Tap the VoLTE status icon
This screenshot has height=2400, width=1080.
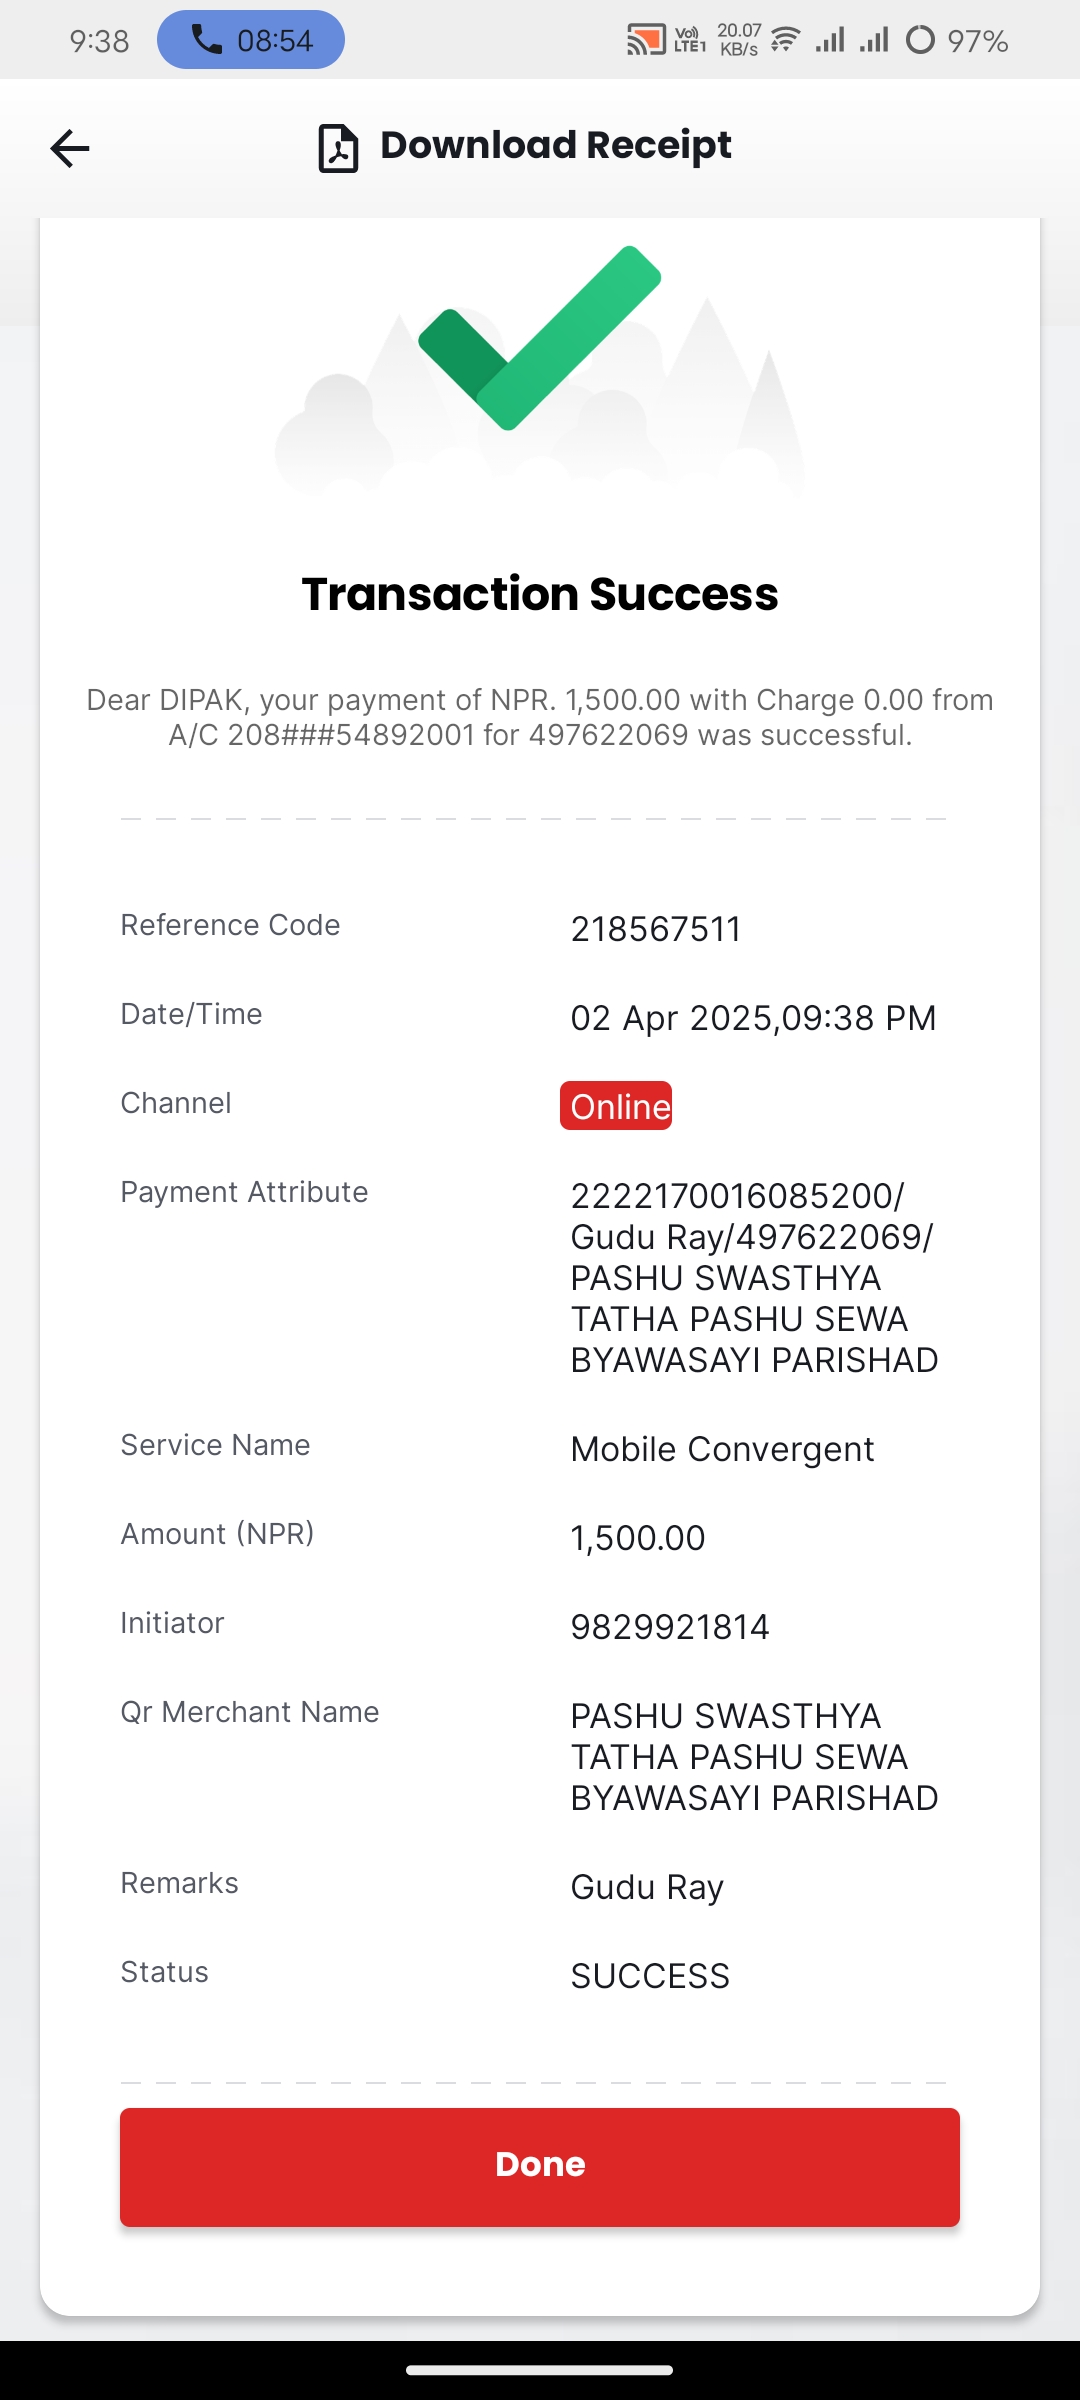[690, 40]
